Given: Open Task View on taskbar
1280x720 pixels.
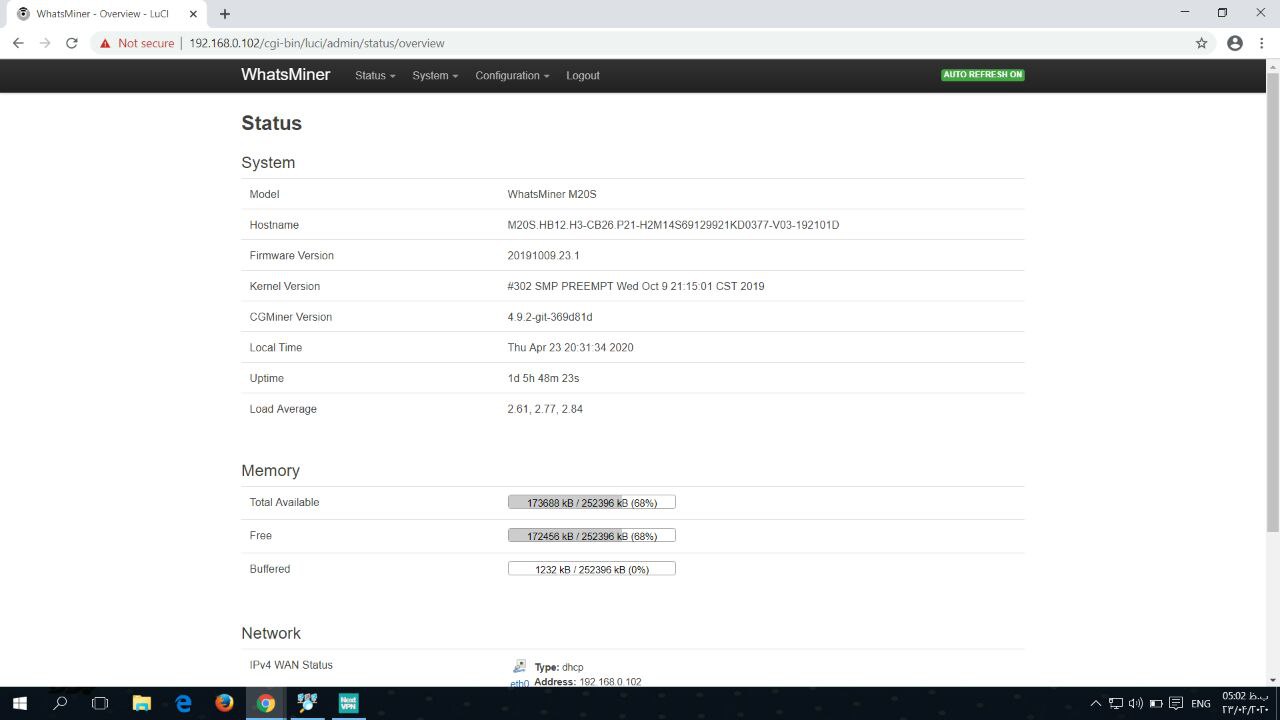Looking at the screenshot, I should coord(100,703).
